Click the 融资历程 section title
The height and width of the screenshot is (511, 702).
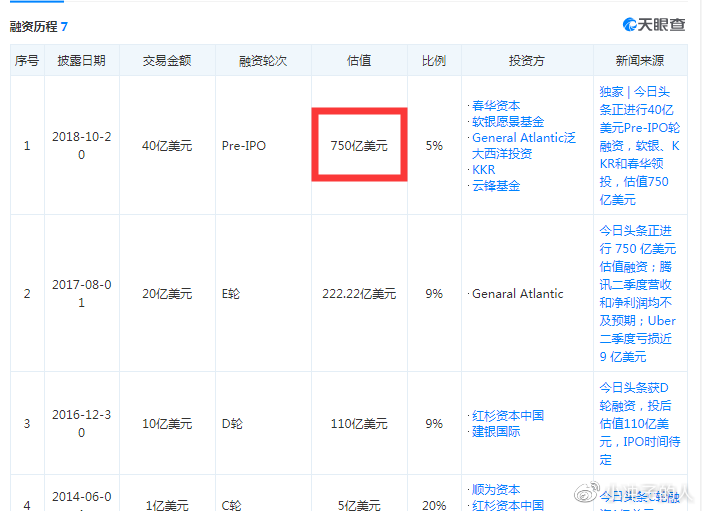click(34, 25)
